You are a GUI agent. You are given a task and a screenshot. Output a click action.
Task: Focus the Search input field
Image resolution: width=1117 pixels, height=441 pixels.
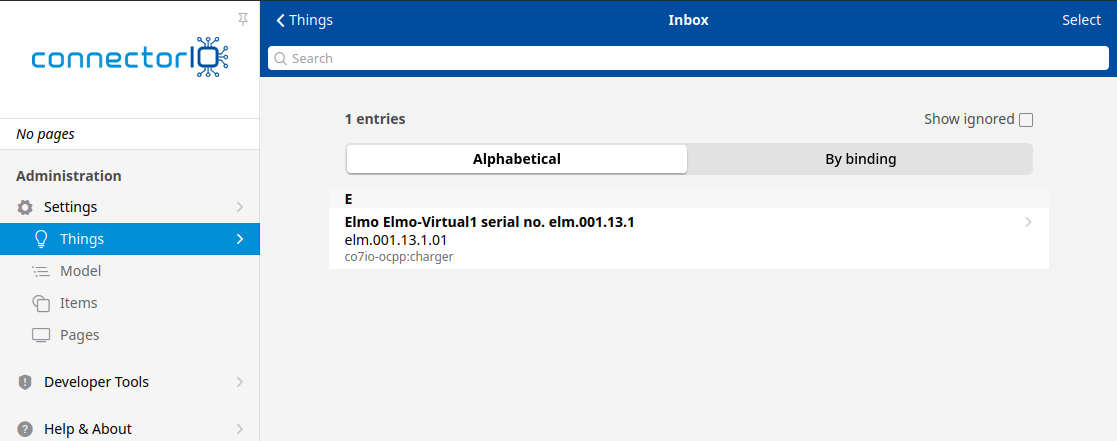tap(688, 59)
